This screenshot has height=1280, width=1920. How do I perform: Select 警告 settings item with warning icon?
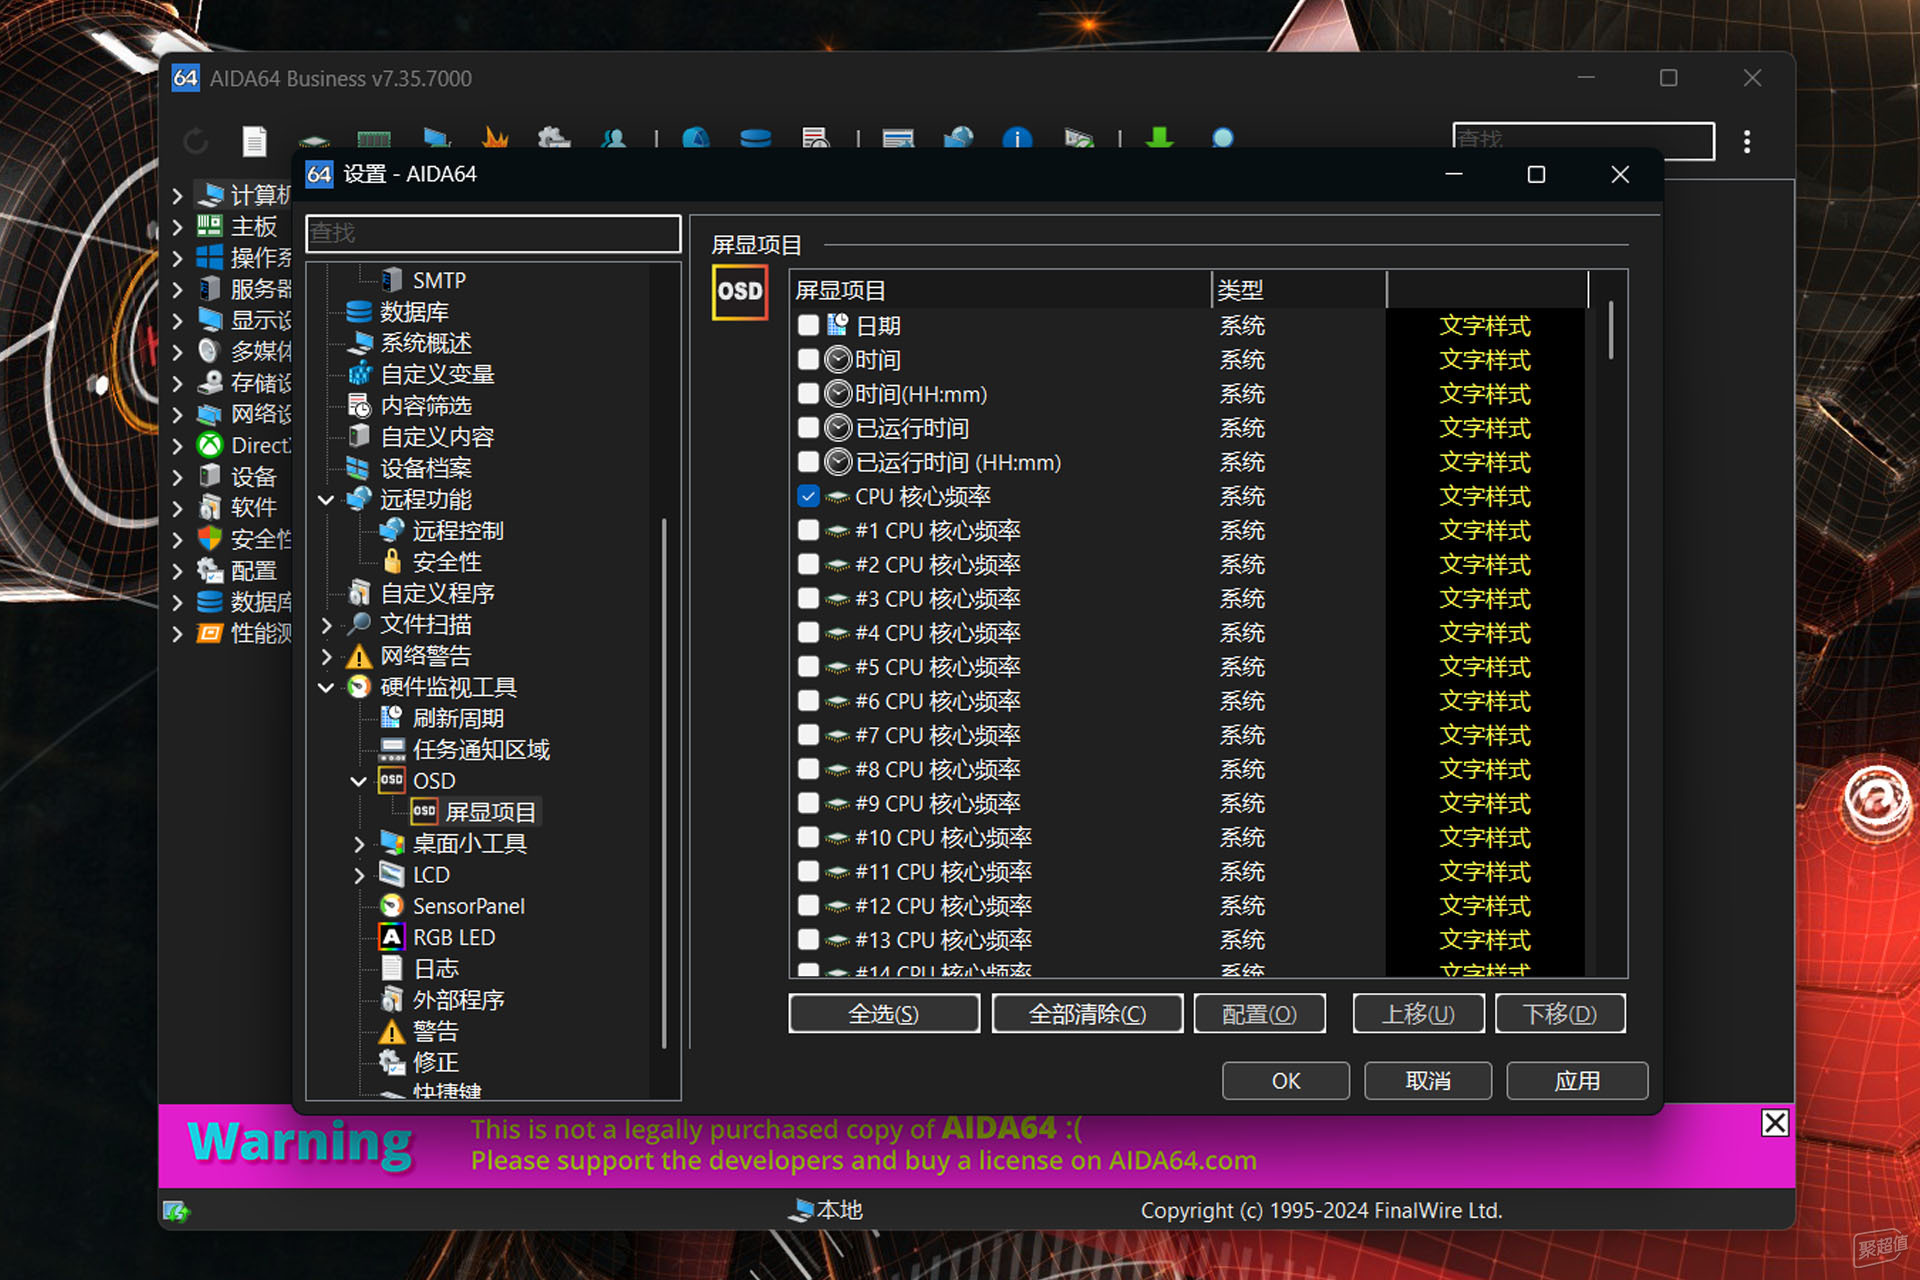pyautogui.click(x=436, y=1031)
